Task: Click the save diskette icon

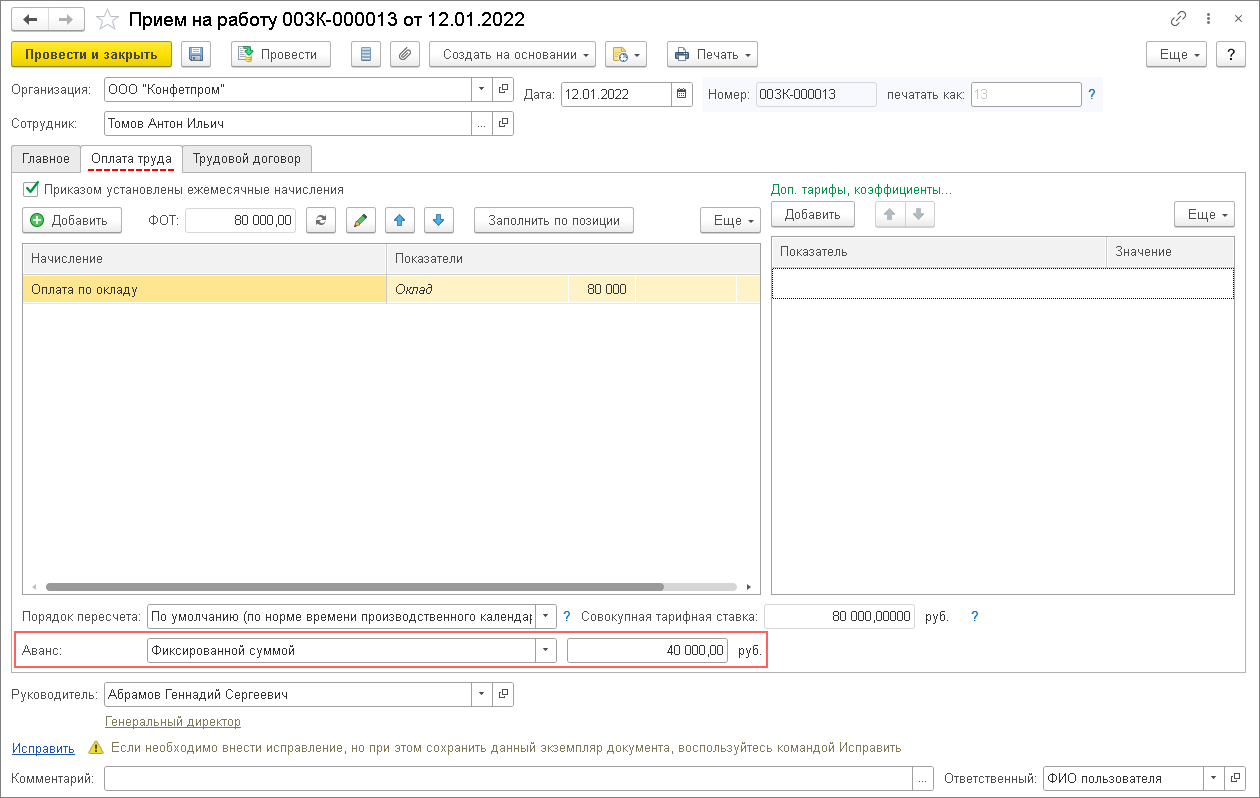Action: click(196, 54)
